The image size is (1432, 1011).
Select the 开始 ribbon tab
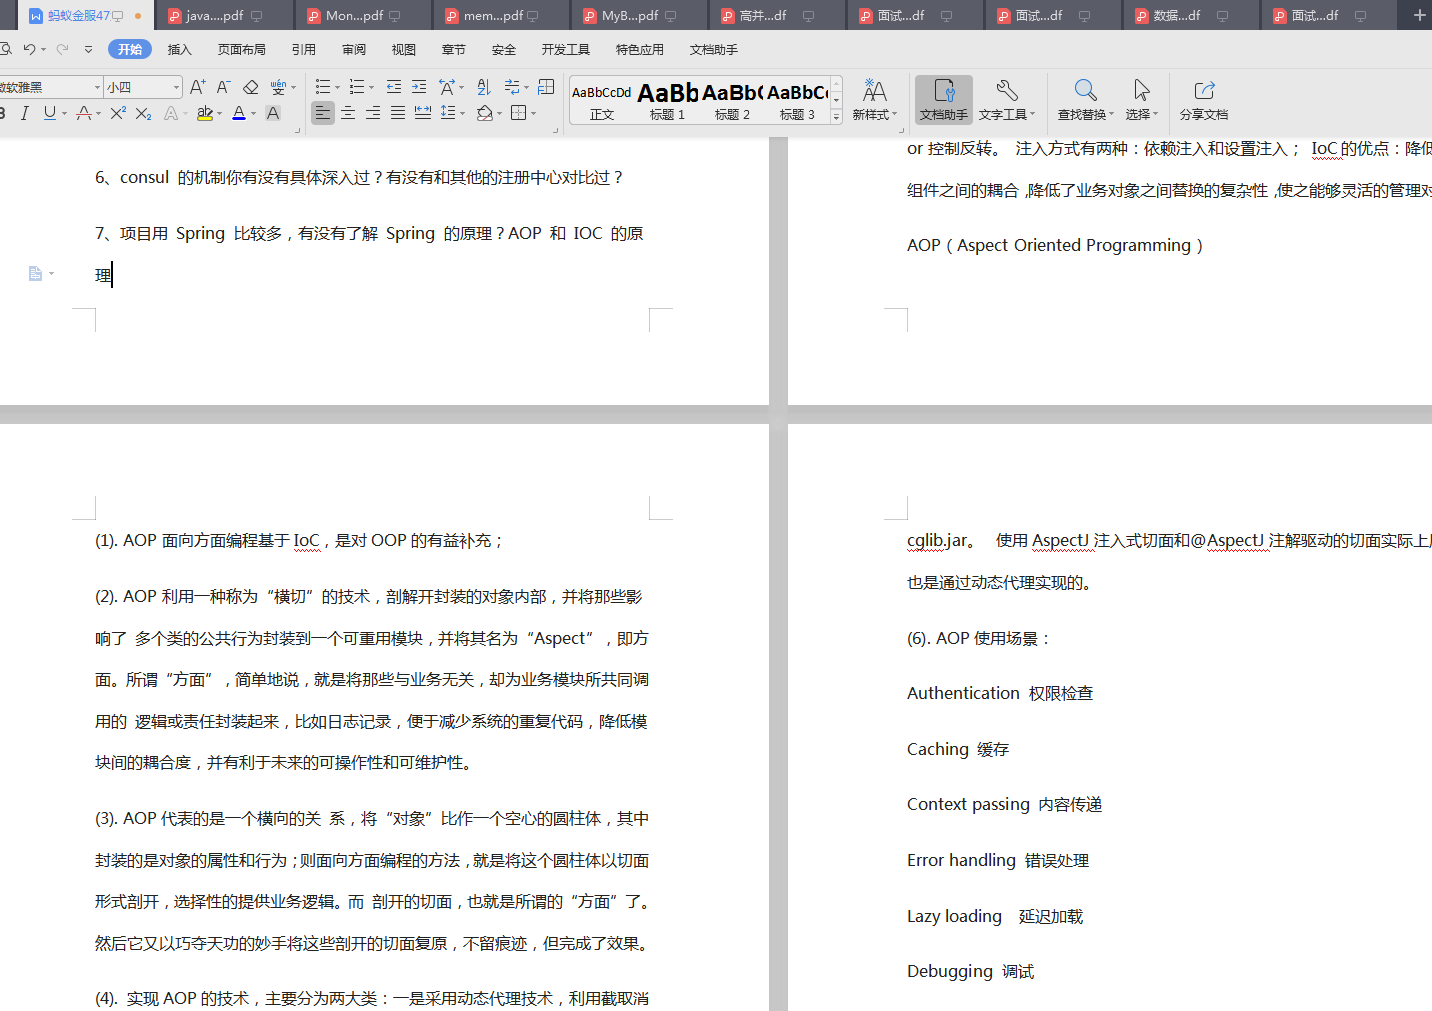130,49
